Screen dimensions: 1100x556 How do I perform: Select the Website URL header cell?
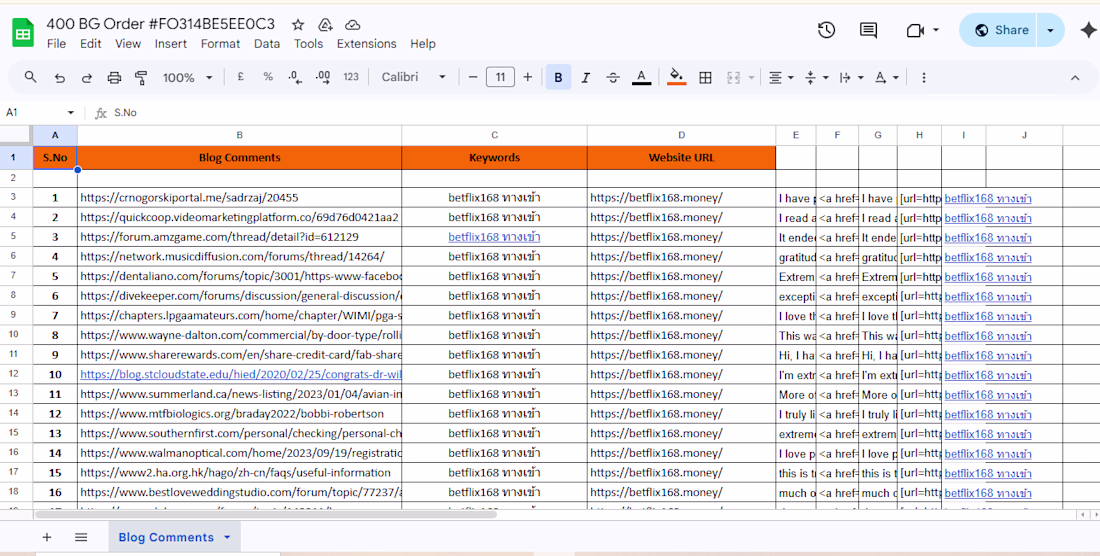pyautogui.click(x=681, y=158)
